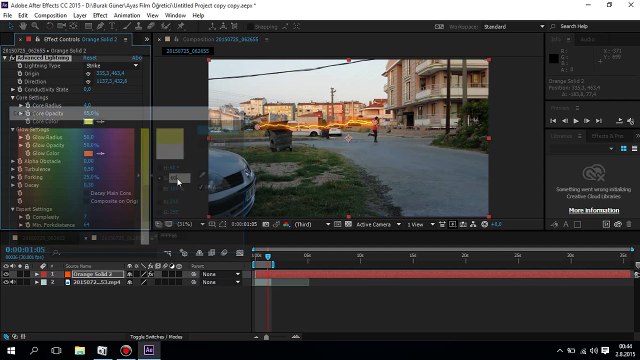Select the Eraser tool

click(151, 26)
